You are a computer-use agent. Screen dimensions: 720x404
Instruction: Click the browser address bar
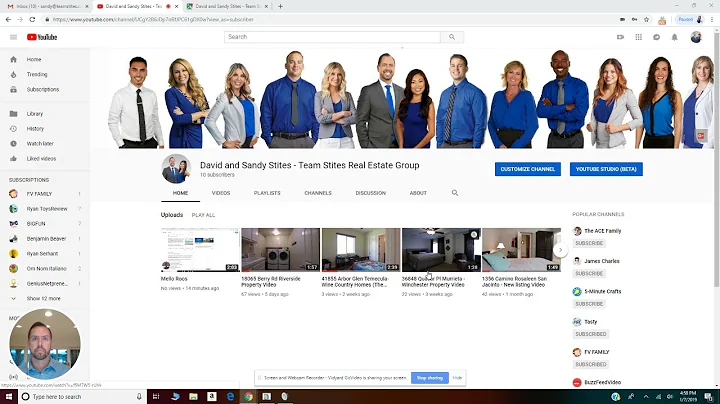tap(331, 19)
